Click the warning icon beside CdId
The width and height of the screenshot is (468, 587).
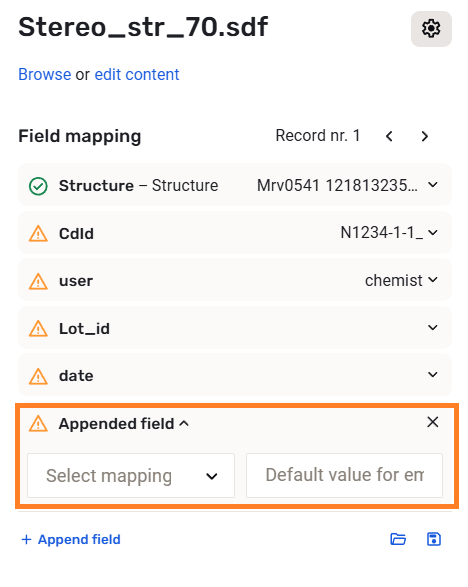click(38, 234)
